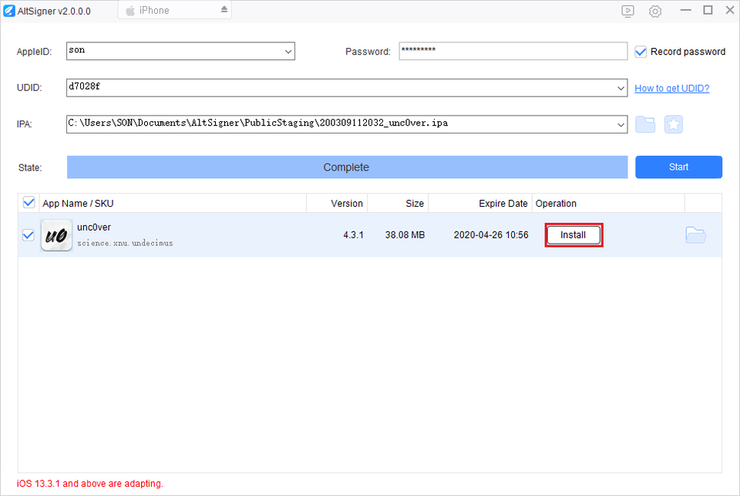Image resolution: width=740 pixels, height=496 pixels.
Task: Select the unc0ver app name text
Action: (94, 227)
